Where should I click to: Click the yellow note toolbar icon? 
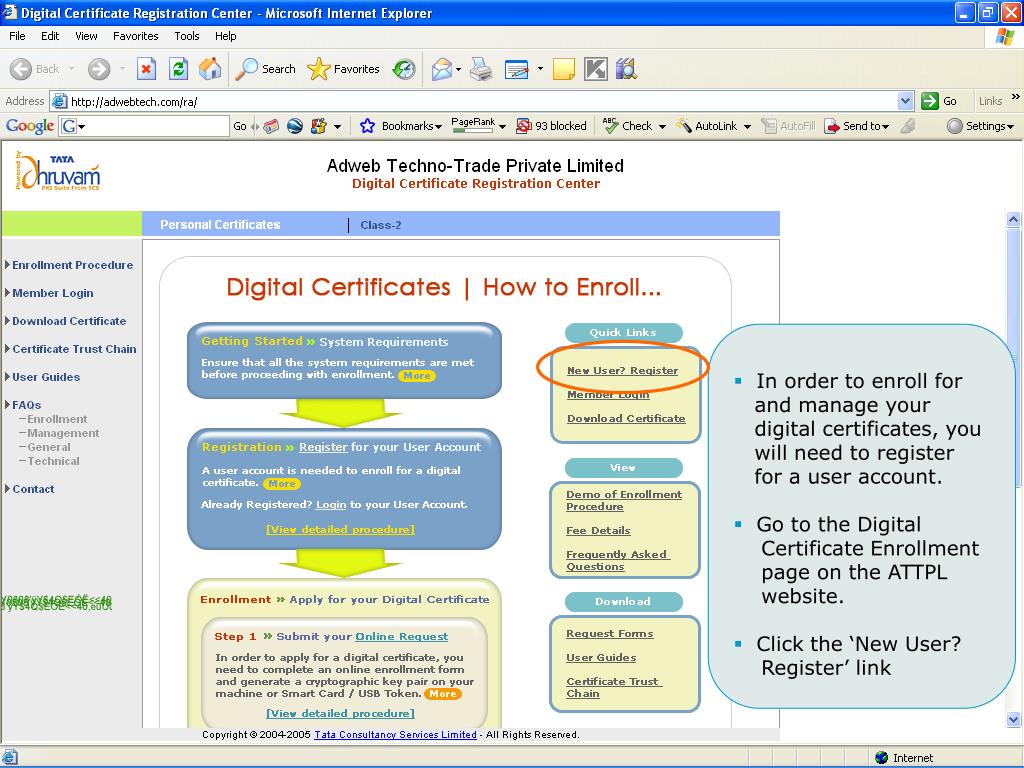coord(564,69)
